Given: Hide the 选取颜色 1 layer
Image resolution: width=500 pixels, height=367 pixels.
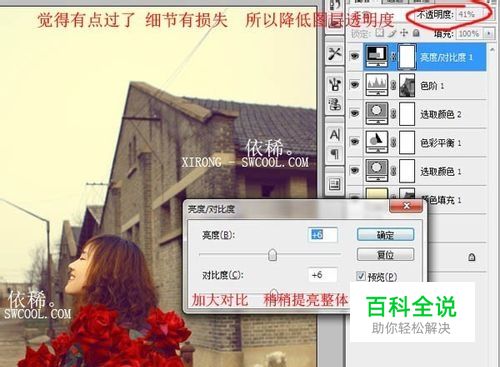Looking at the screenshot, I should point(355,170).
